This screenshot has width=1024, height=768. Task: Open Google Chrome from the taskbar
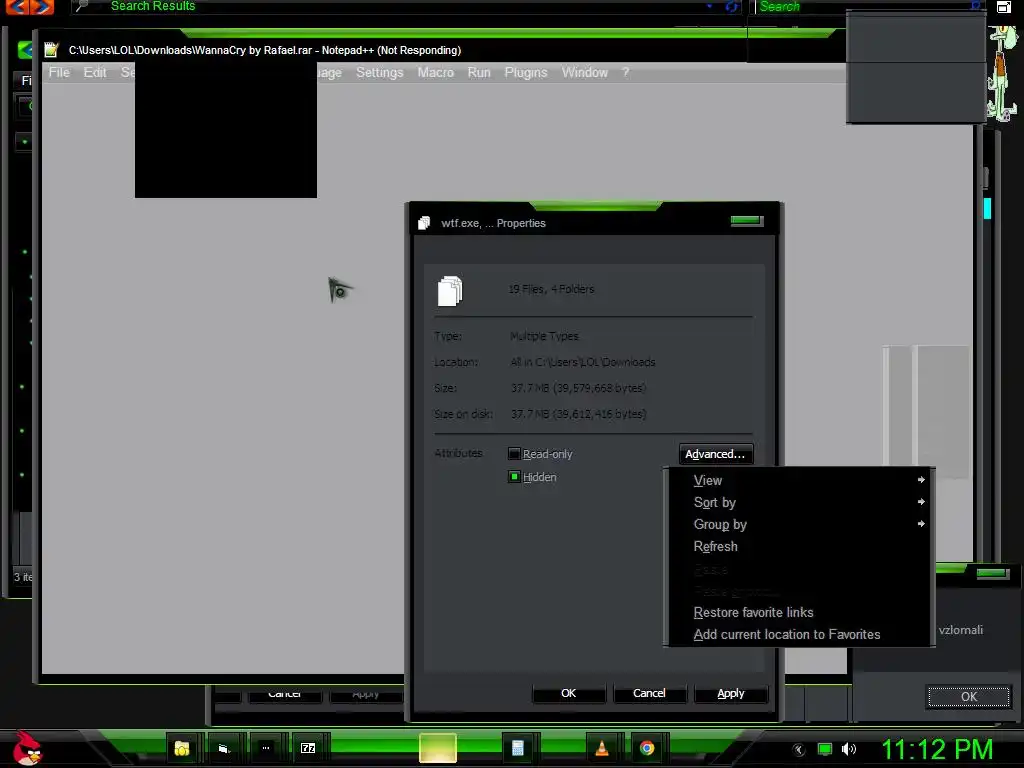pyautogui.click(x=647, y=748)
